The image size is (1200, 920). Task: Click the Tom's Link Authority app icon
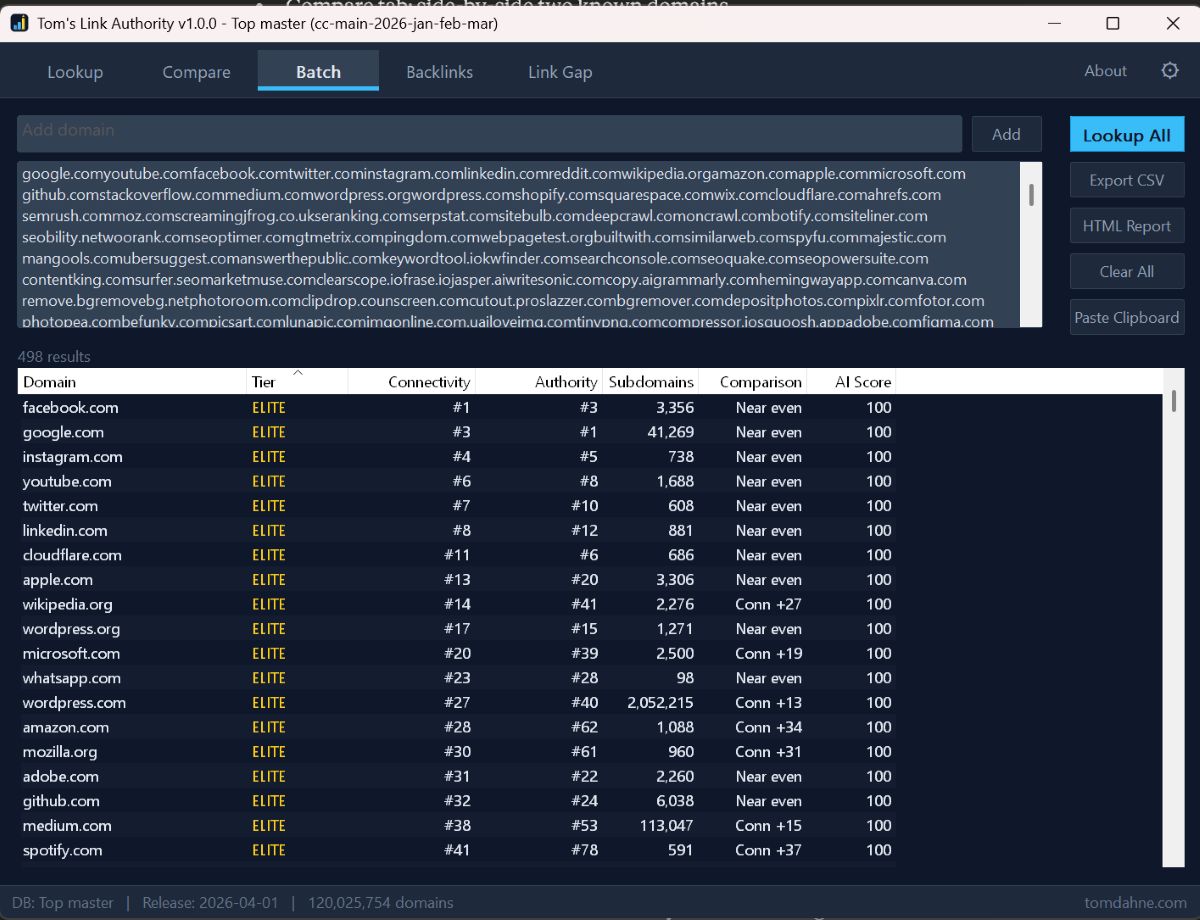(x=17, y=22)
